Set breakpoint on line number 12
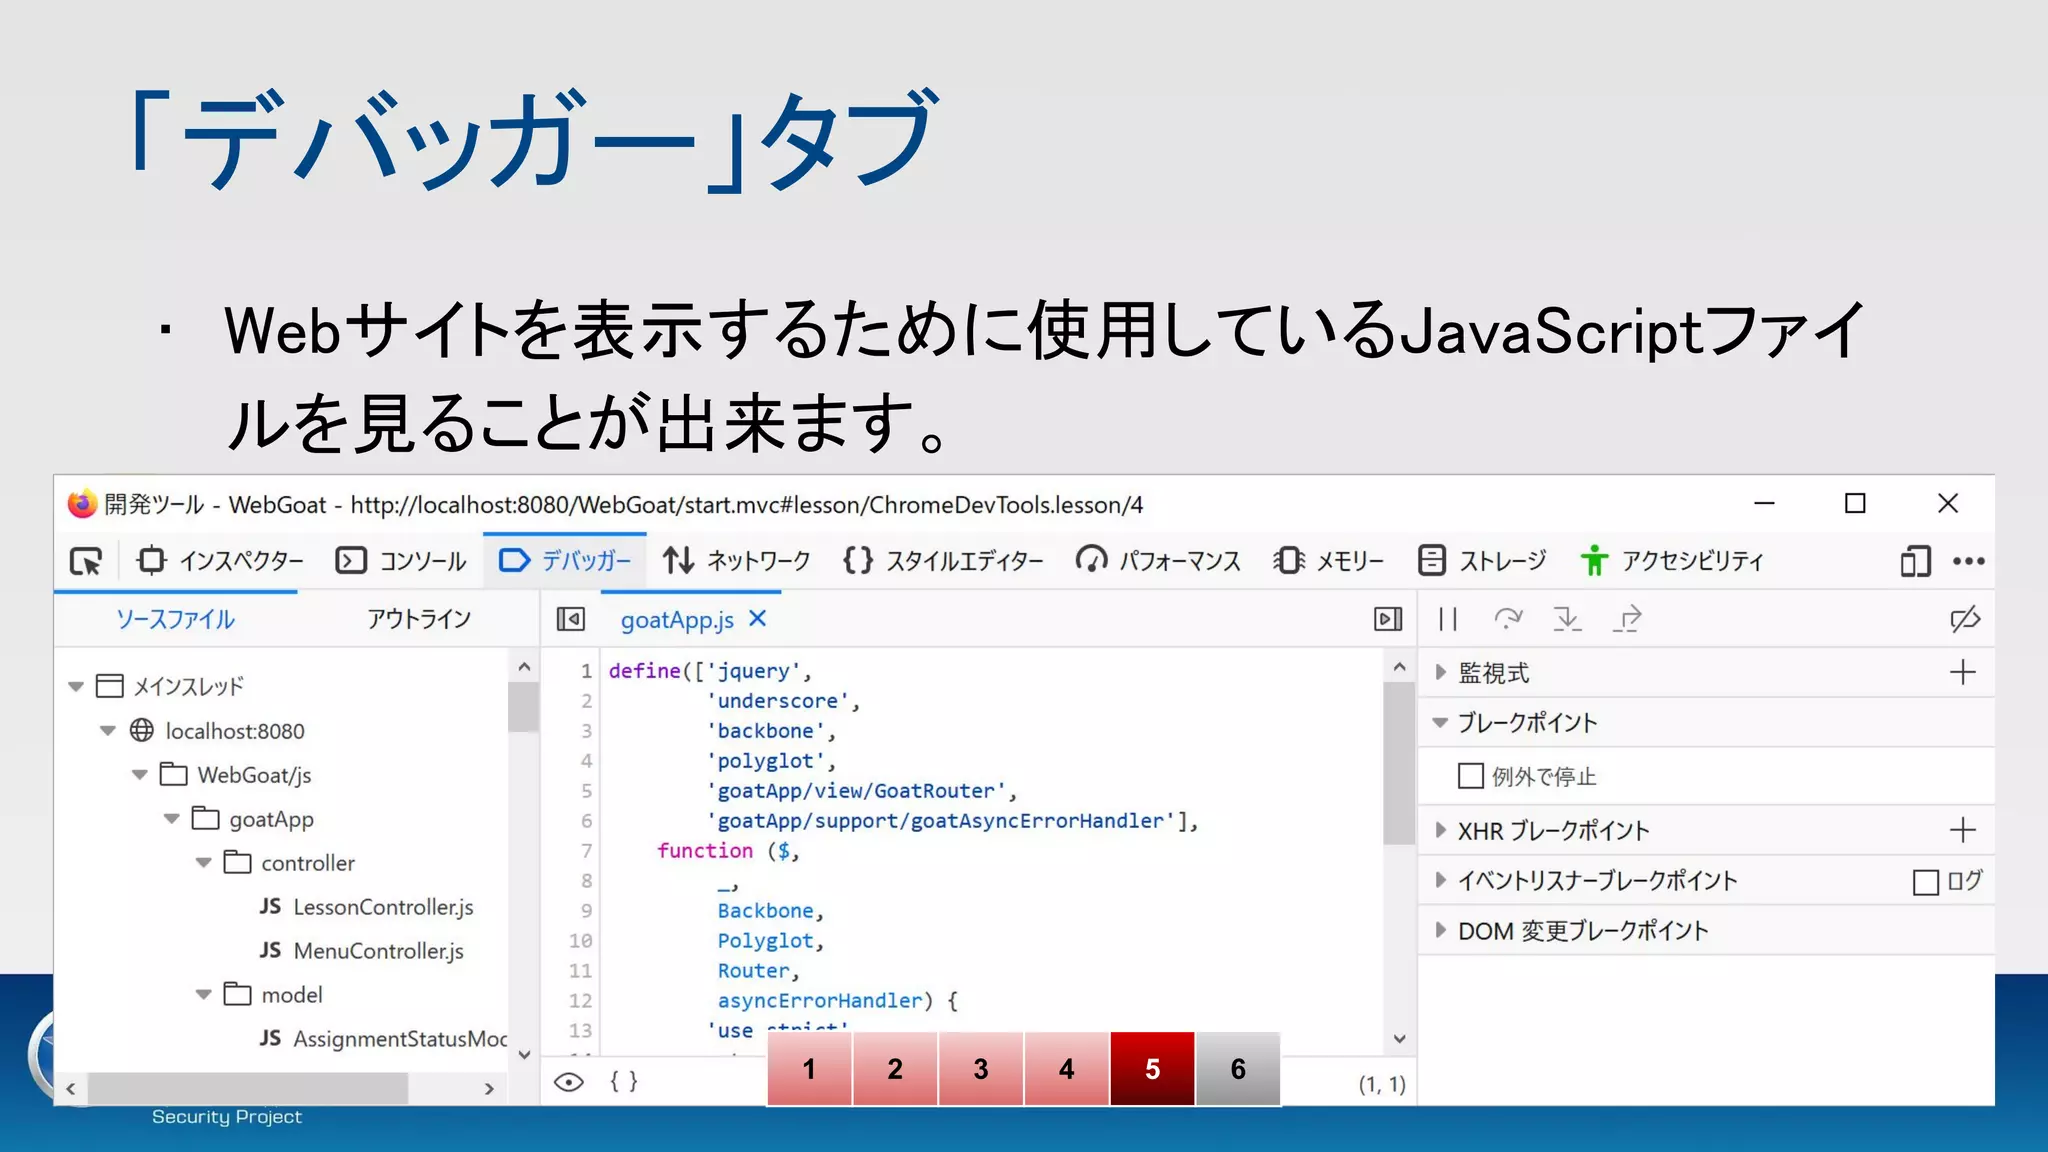2048x1152 pixels. click(580, 1001)
